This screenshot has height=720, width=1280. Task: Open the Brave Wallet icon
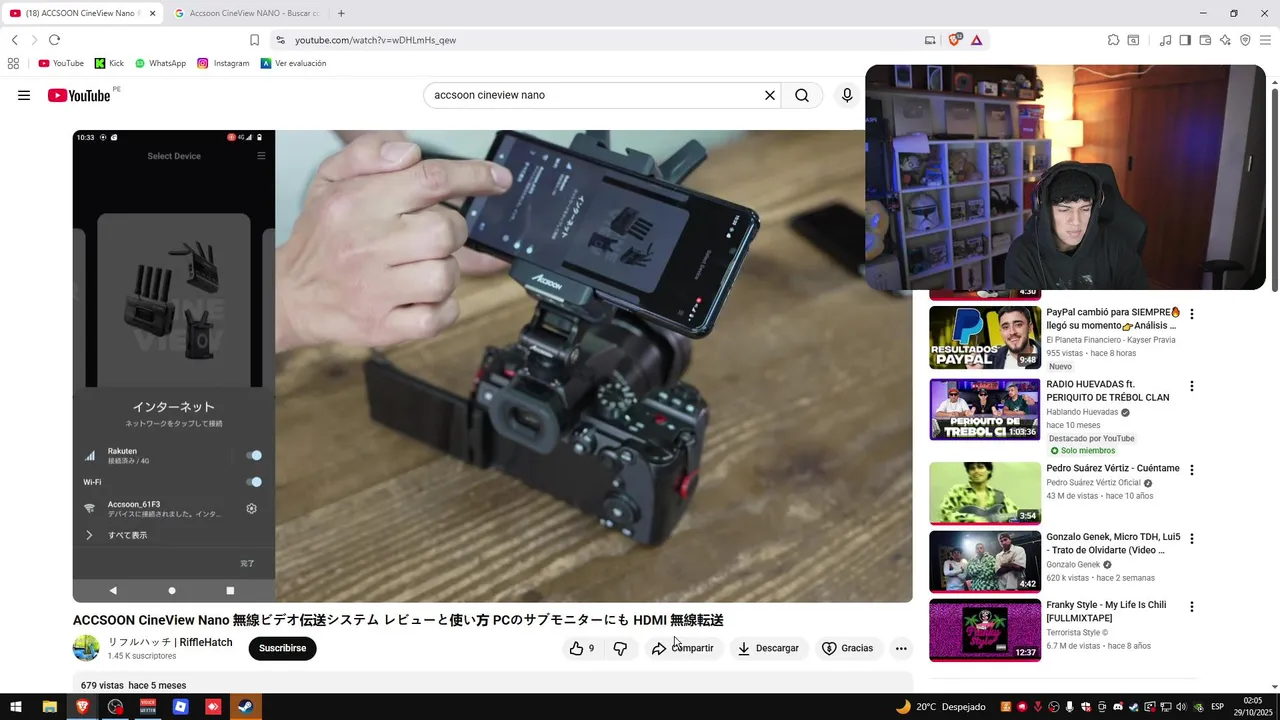pyautogui.click(x=1205, y=40)
